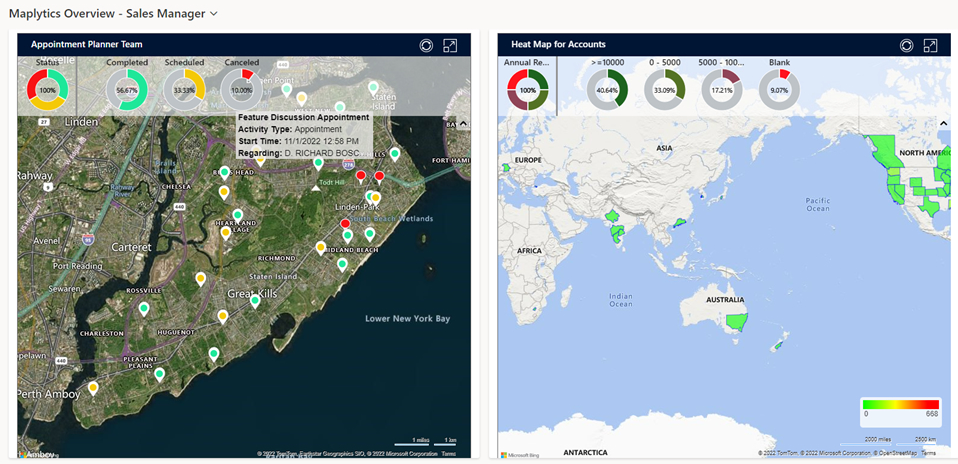Select the Blank 9.07% donut chart

[x=780, y=89]
